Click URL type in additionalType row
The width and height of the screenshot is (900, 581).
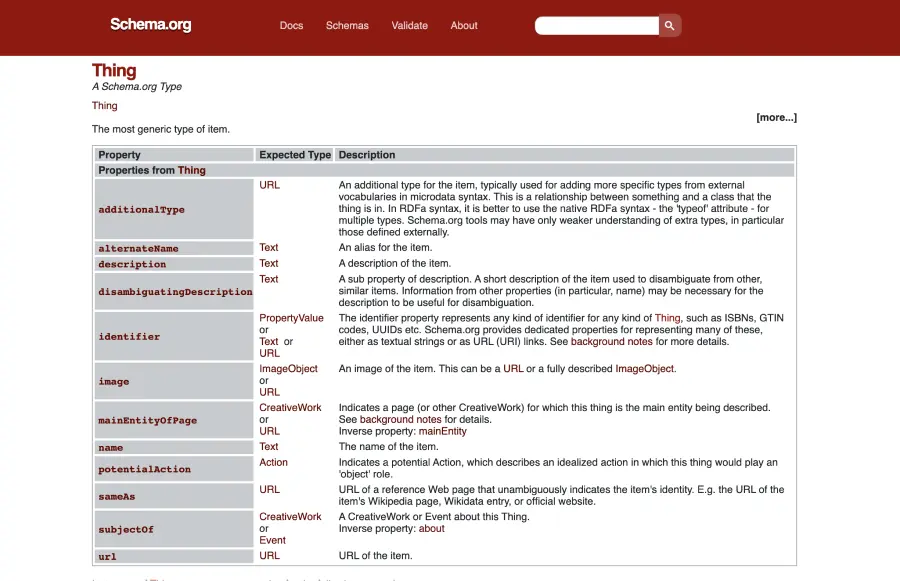coord(269,185)
